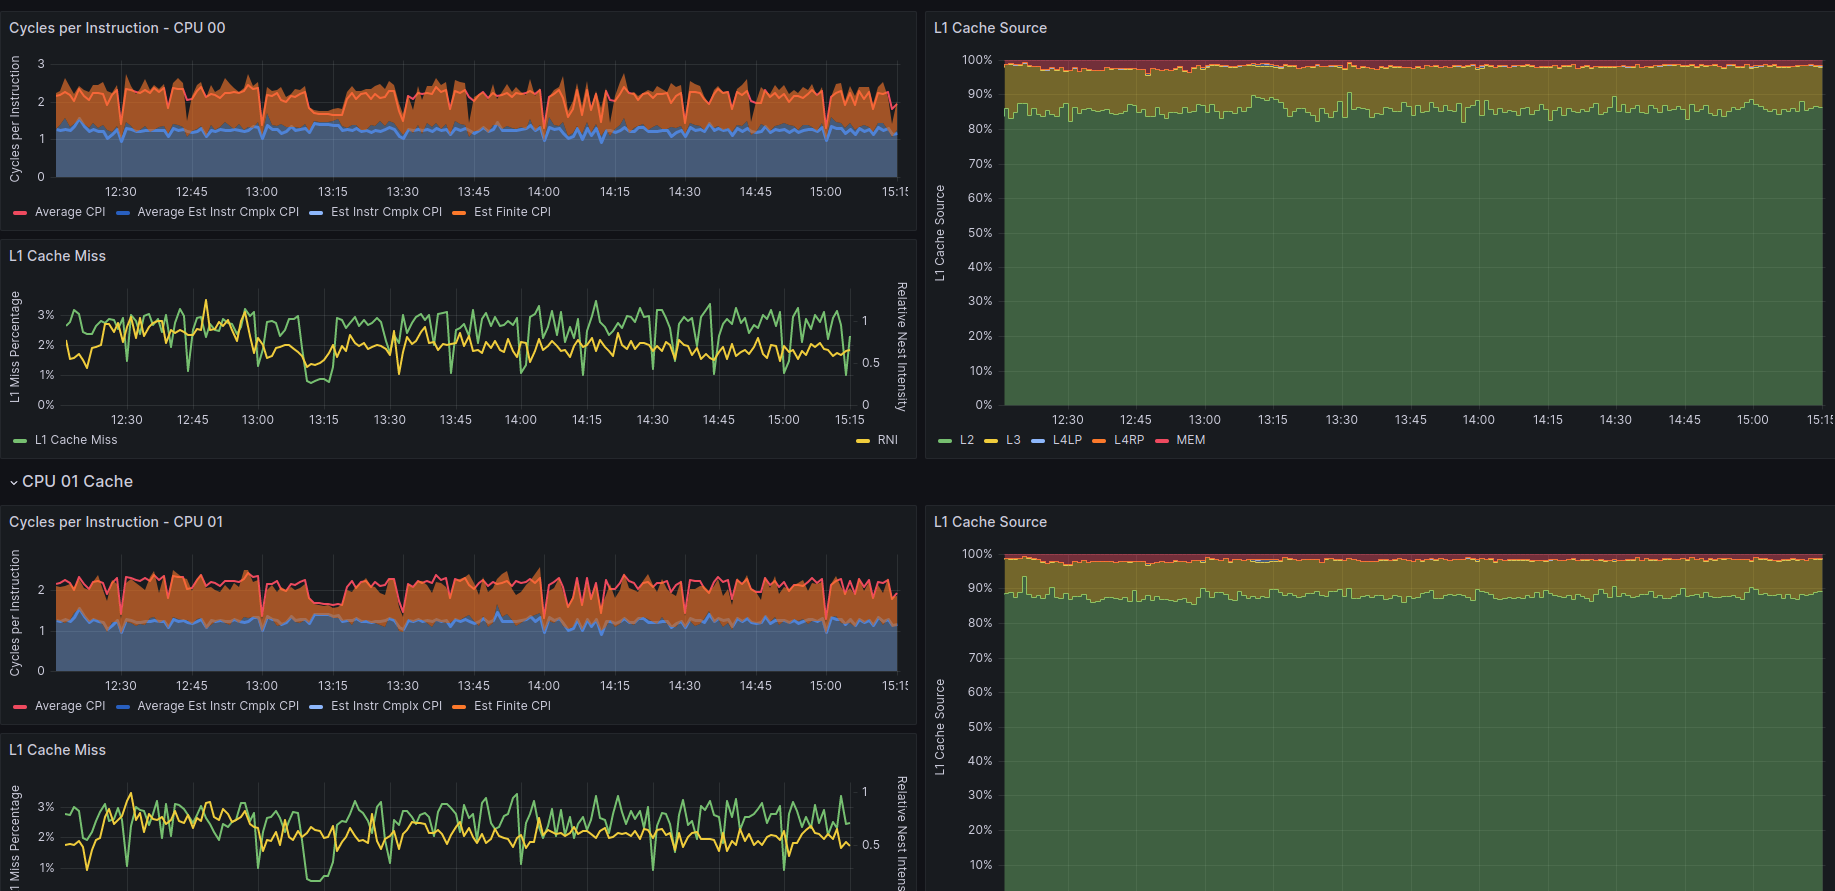
Task: Open the L1 Cache Source title beside the CPU 01 panel
Action: coord(990,522)
